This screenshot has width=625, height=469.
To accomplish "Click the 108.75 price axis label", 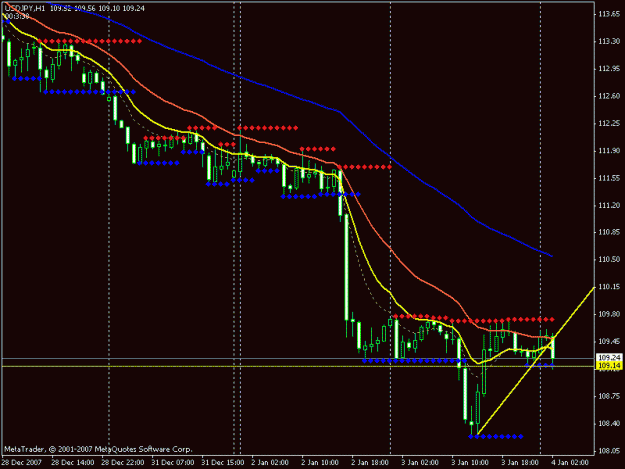I will coord(609,396).
